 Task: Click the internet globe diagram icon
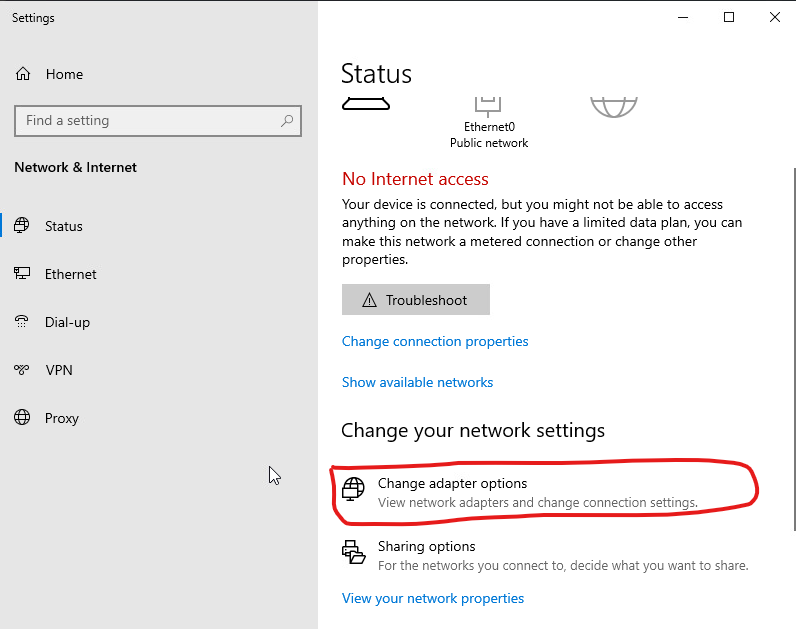[614, 107]
